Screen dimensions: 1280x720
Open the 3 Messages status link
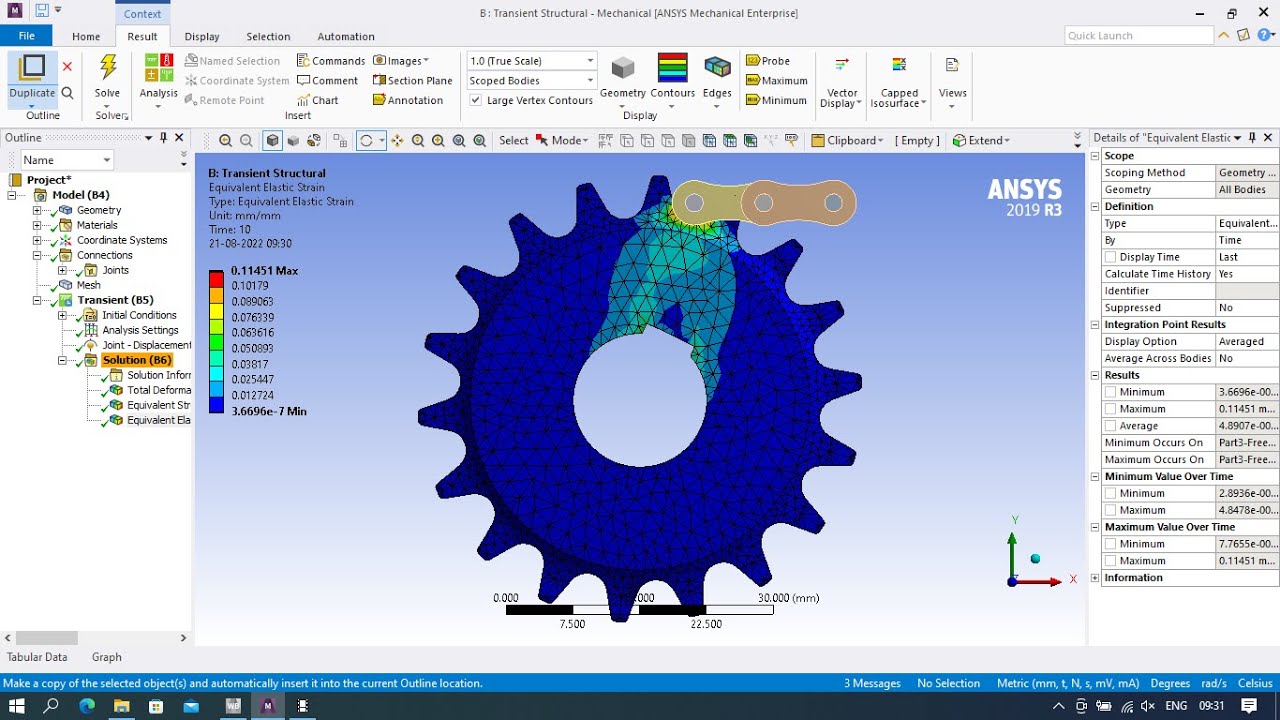click(x=872, y=684)
